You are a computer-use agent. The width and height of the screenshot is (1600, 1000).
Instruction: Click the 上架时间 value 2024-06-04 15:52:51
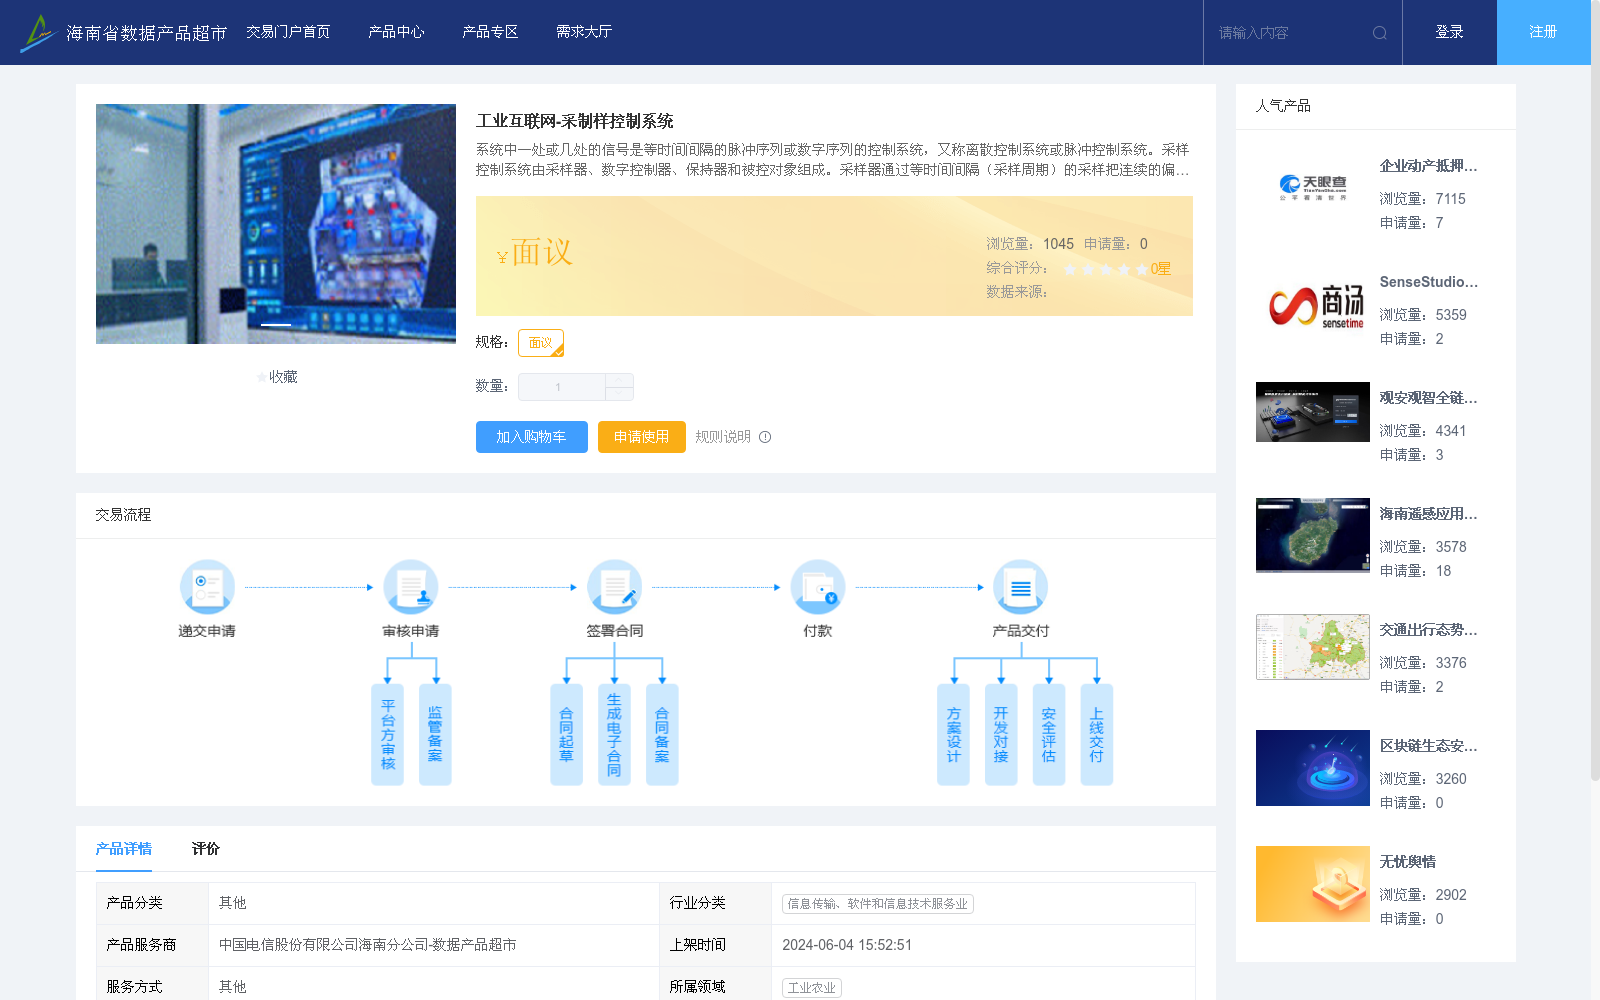[x=847, y=945]
